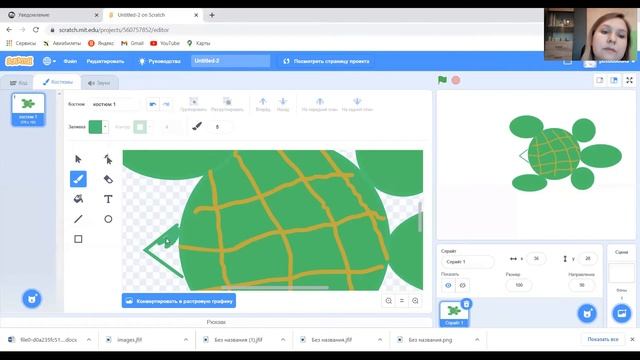Click Конвертировать в растровую графику button

tap(179, 301)
